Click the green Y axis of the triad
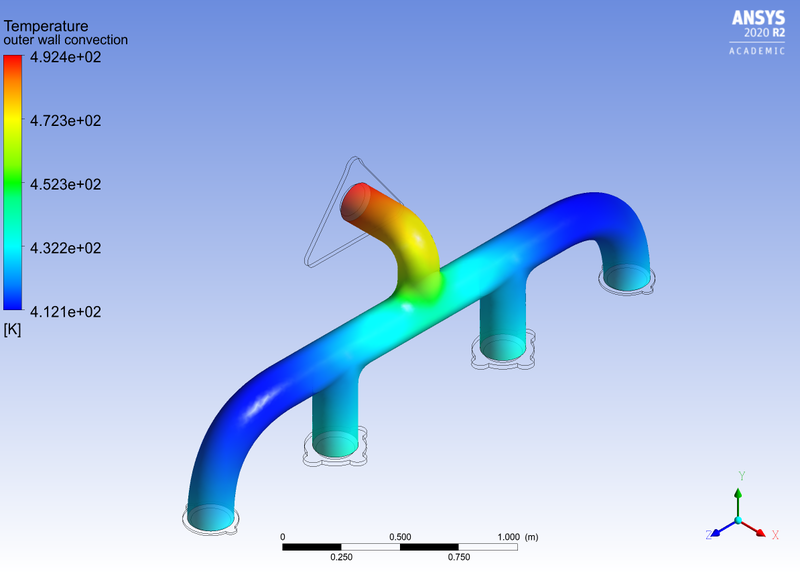This screenshot has height=574, width=800. click(x=738, y=503)
